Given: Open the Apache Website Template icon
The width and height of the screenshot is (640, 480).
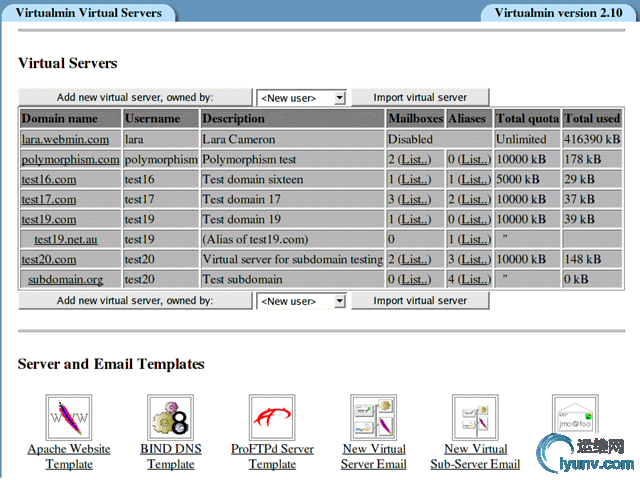Looking at the screenshot, I should 69,417.
